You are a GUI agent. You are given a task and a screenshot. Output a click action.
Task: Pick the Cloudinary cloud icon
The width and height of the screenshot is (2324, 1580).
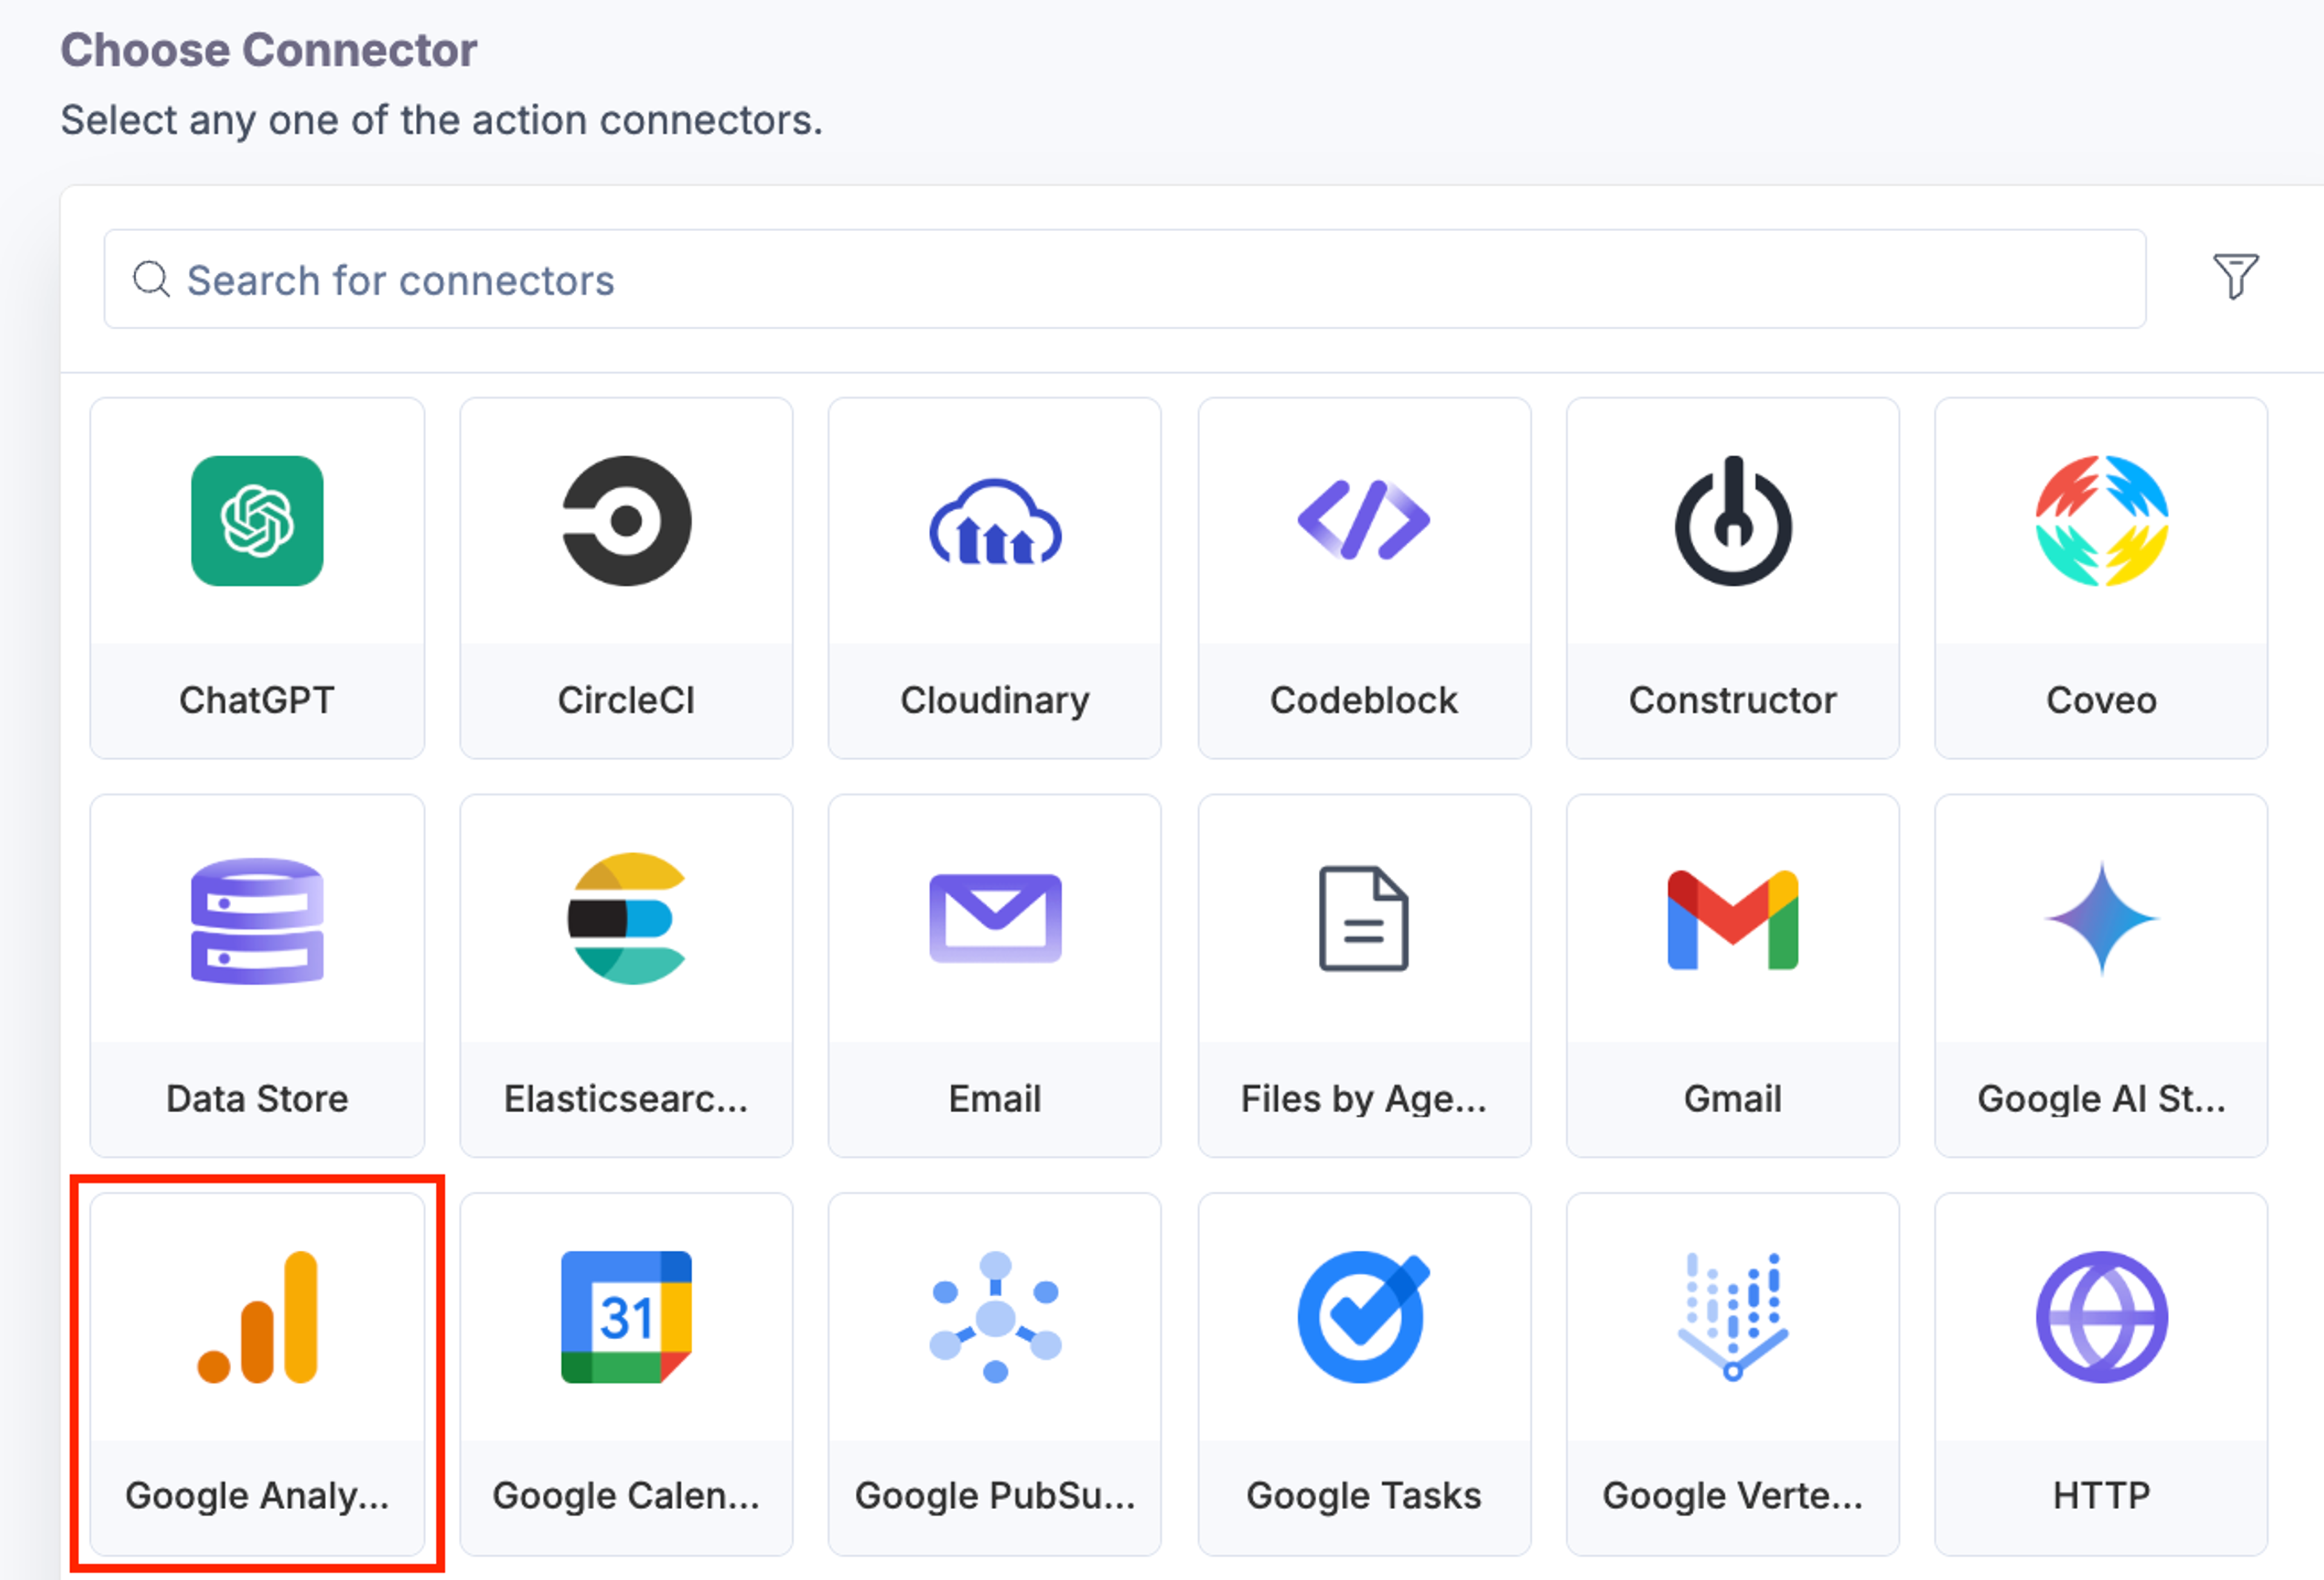pos(995,522)
